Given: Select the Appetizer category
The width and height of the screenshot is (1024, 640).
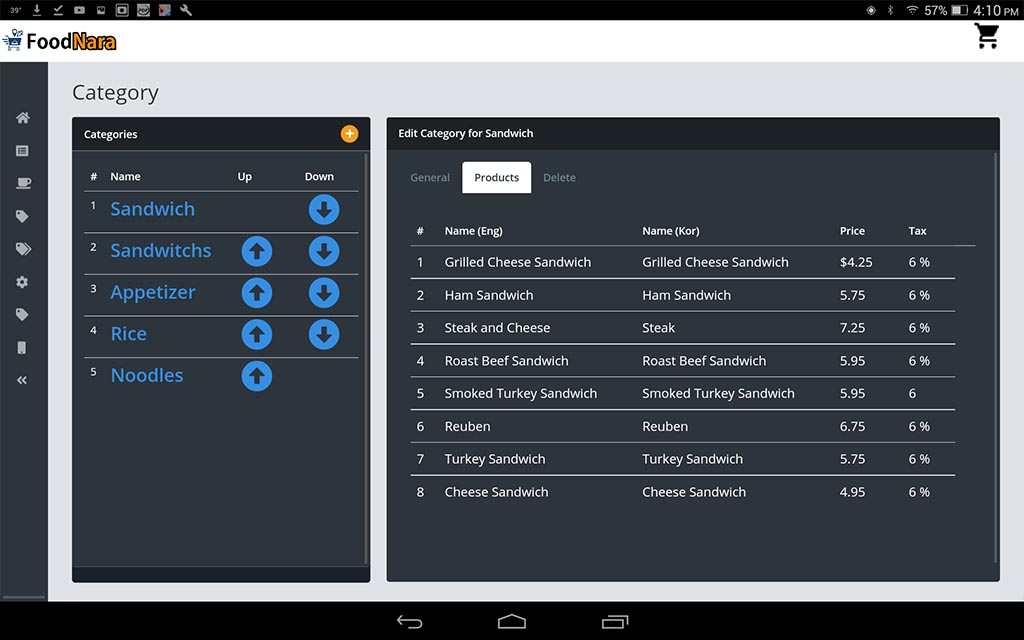Looking at the screenshot, I should pyautogui.click(x=152, y=293).
